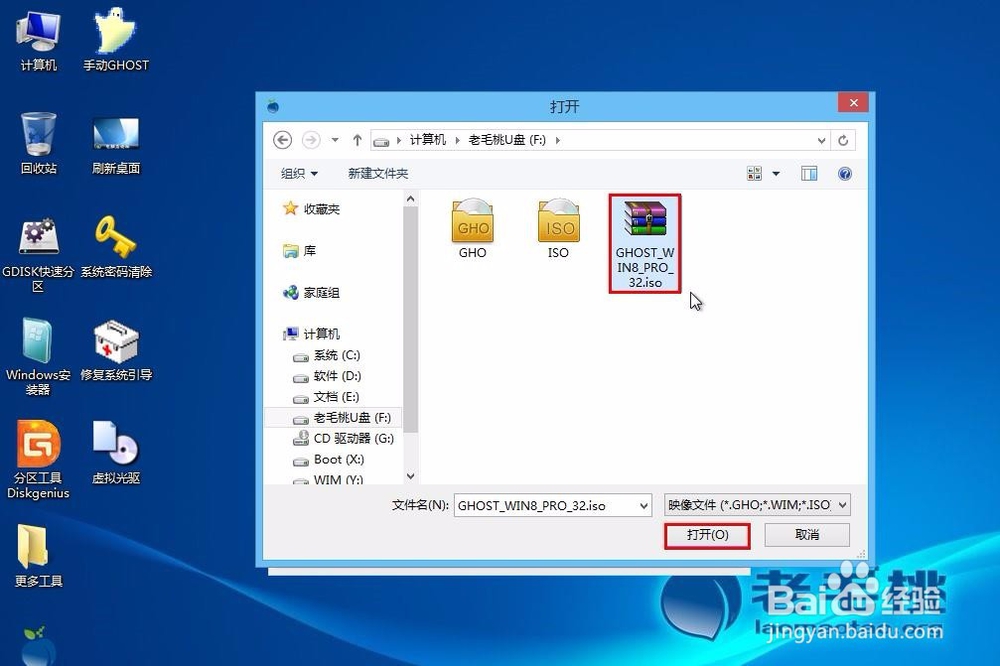Expand the 文件名 filename combo dropdown
The height and width of the screenshot is (666, 1000).
tap(643, 506)
